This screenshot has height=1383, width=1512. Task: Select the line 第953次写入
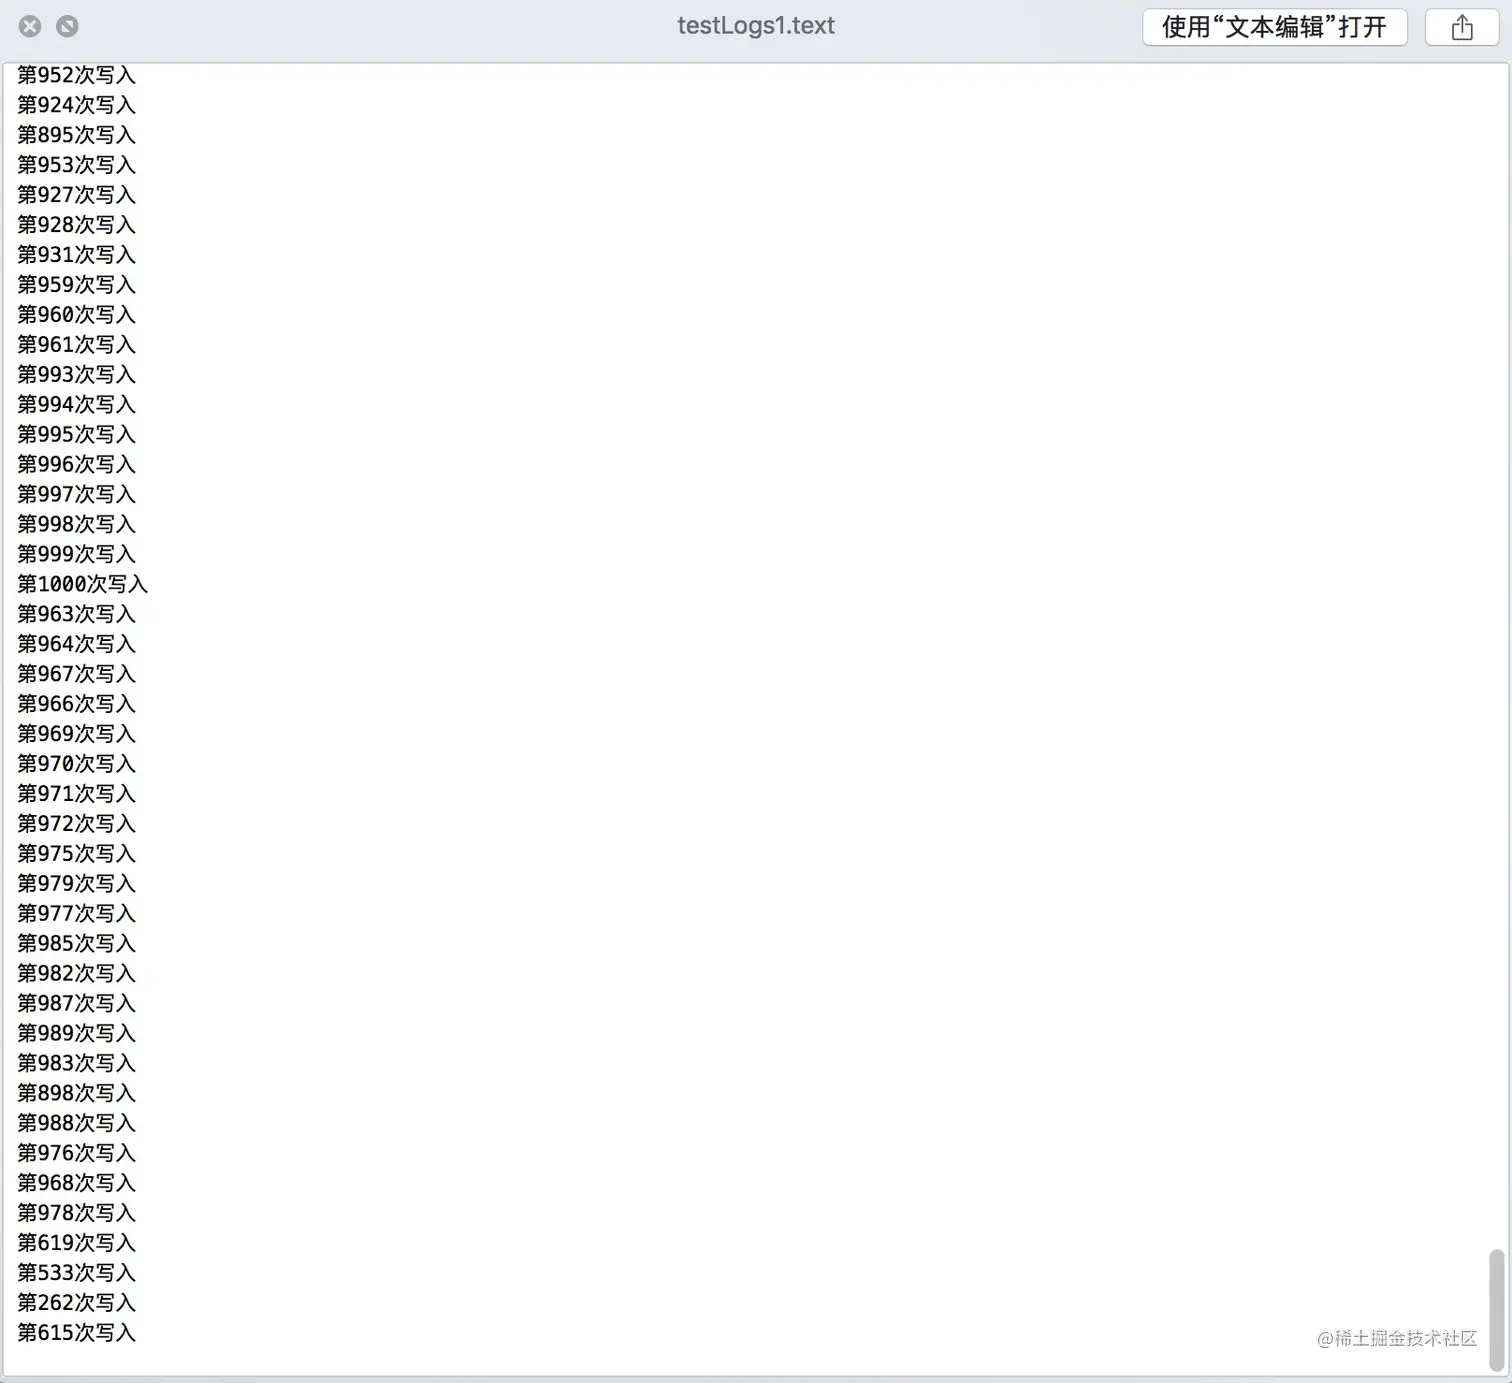click(76, 165)
